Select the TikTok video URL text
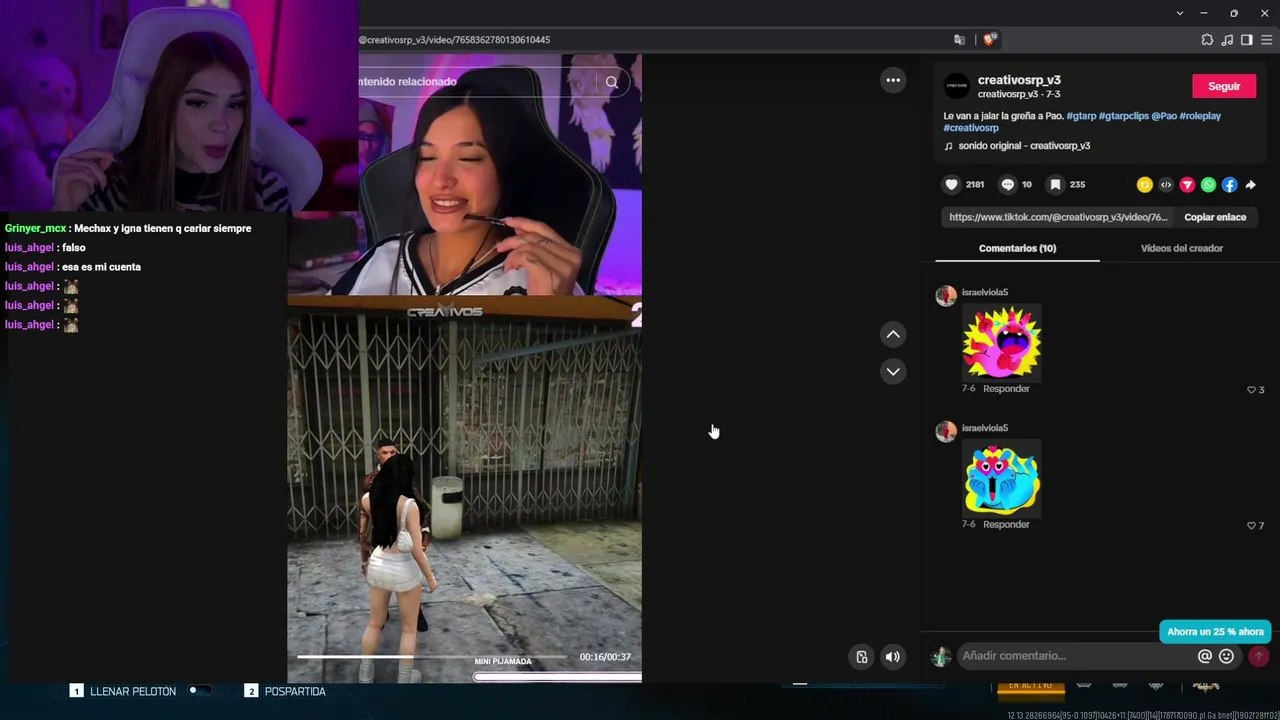 click(1058, 217)
